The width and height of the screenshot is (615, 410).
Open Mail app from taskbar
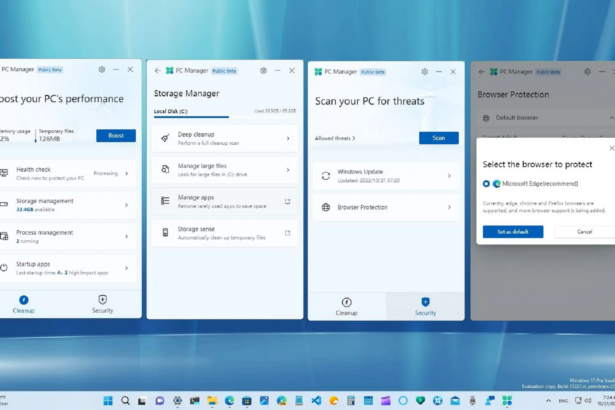coord(455,401)
